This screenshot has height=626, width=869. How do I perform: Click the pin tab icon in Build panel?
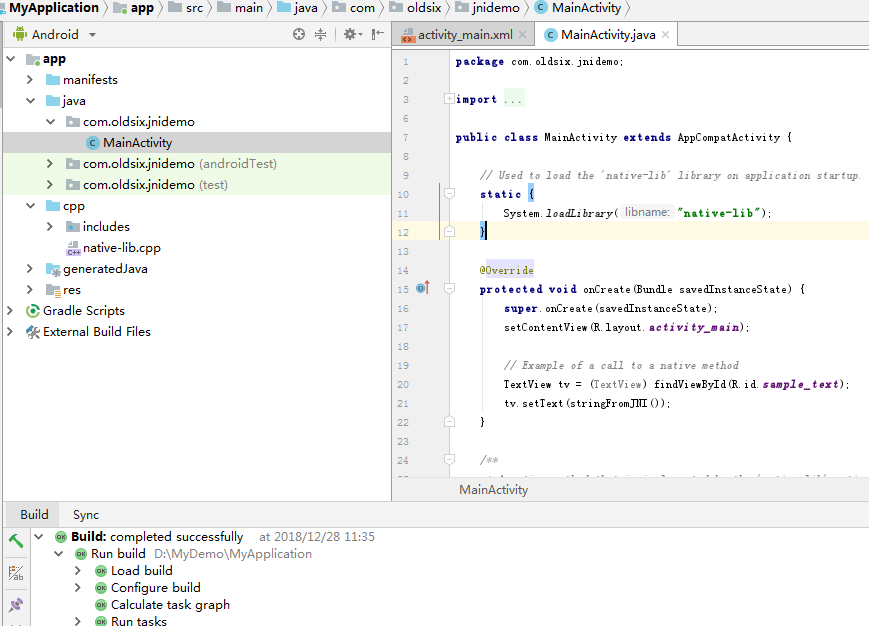pyautogui.click(x=16, y=604)
